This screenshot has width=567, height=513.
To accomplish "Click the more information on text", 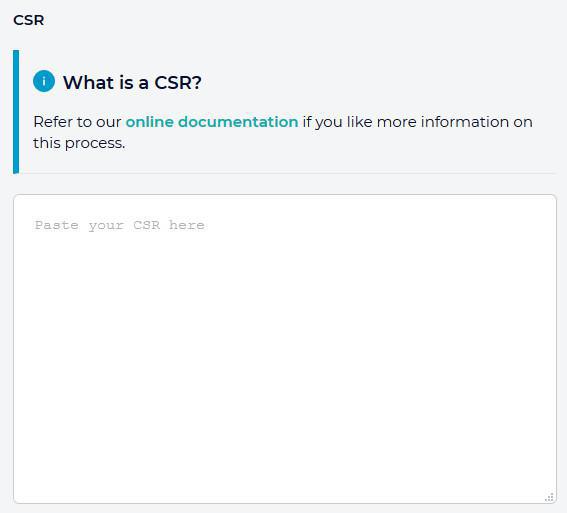I will (x=455, y=122).
